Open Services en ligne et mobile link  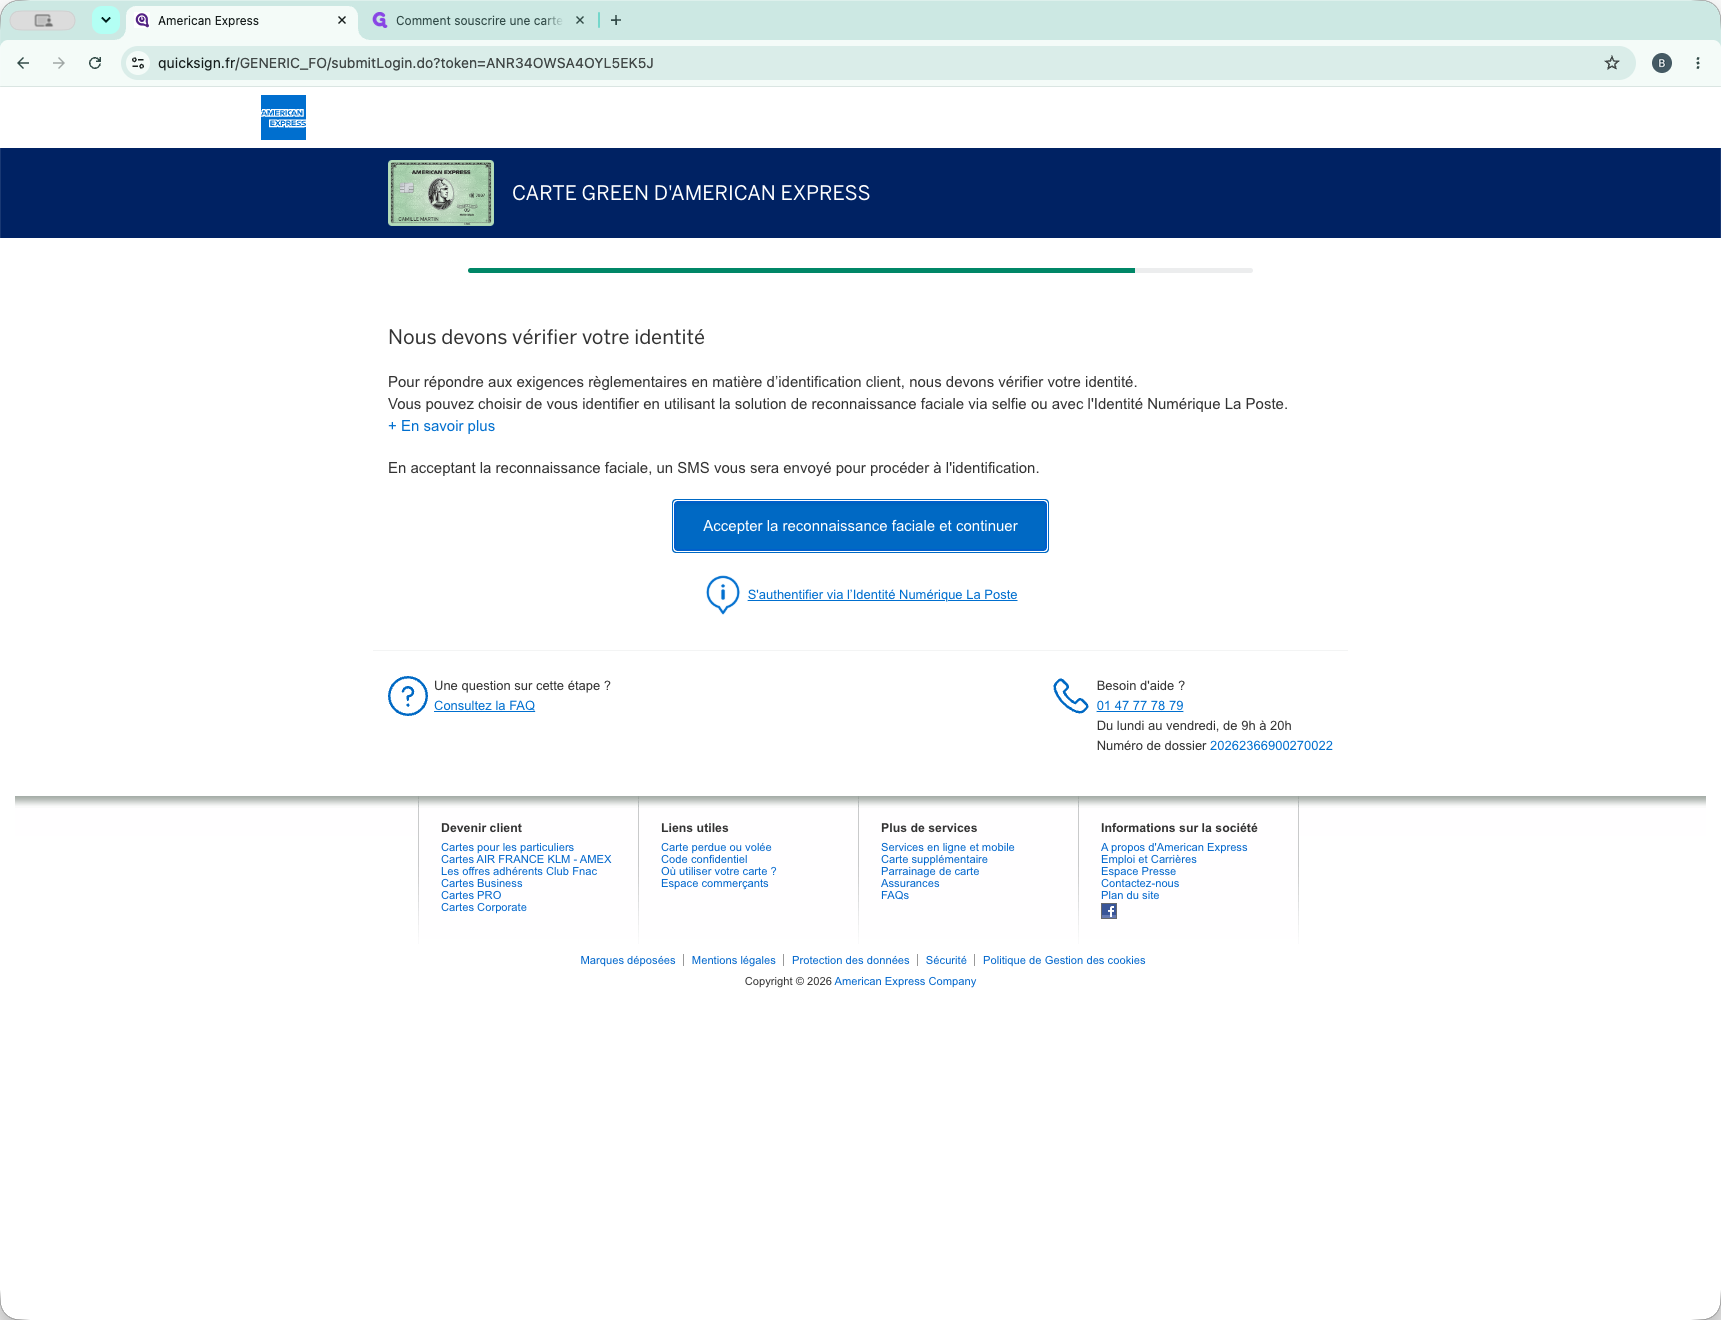[947, 847]
